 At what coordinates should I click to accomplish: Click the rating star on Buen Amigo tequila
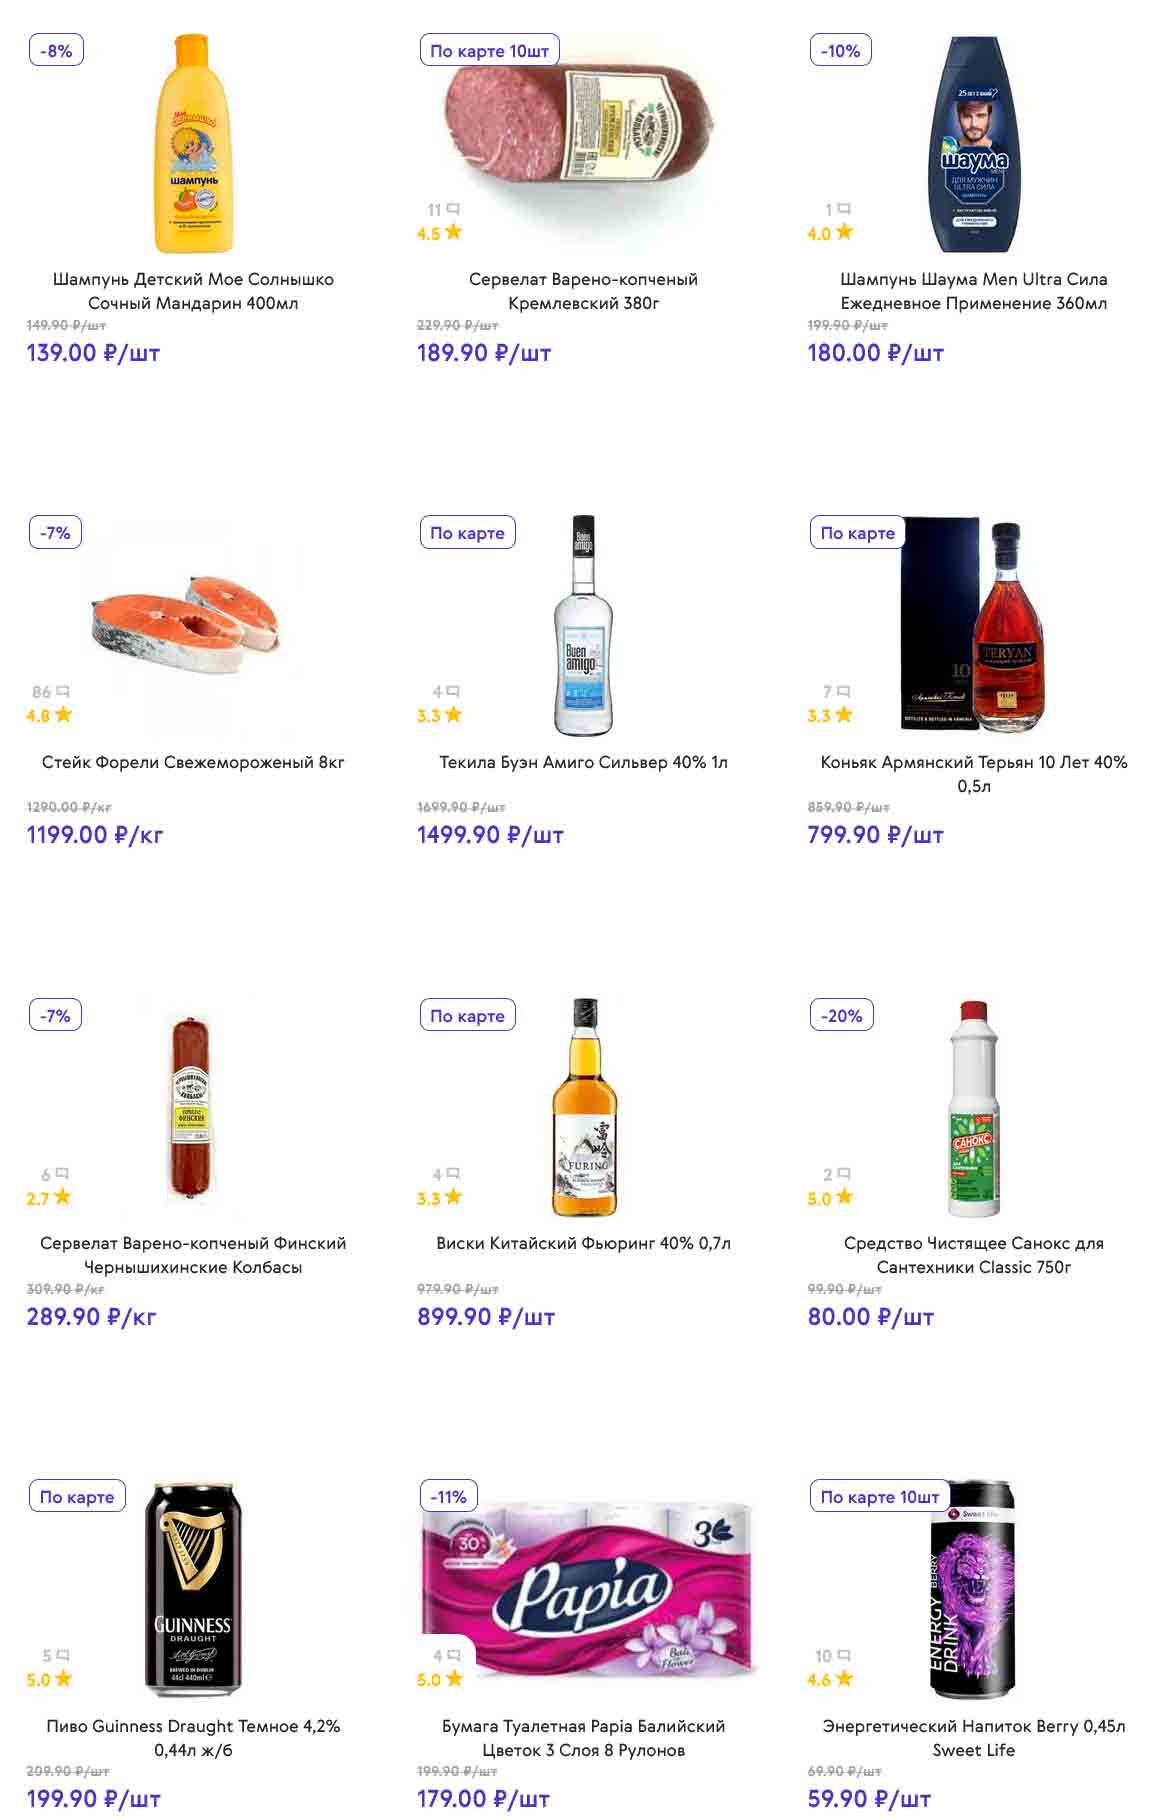[453, 715]
